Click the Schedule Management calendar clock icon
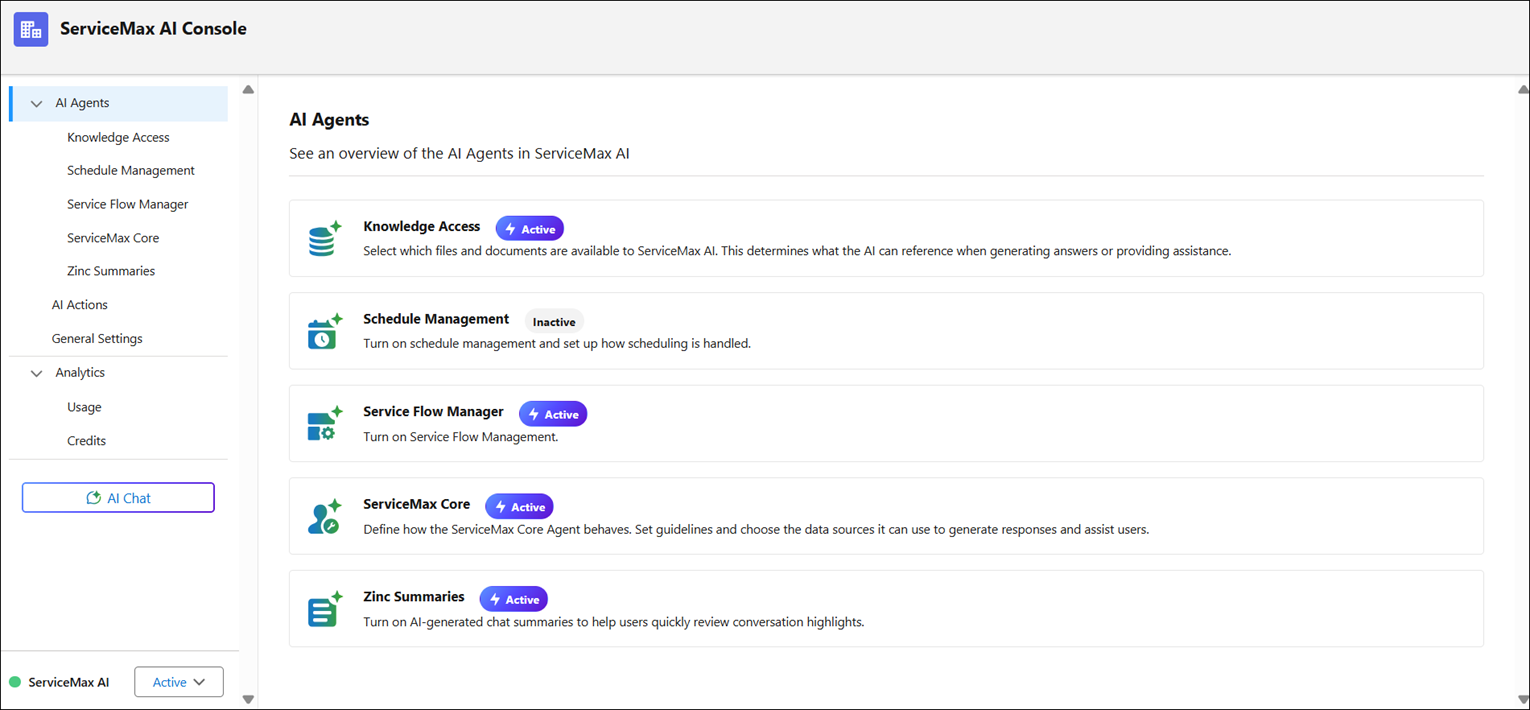 pos(324,332)
